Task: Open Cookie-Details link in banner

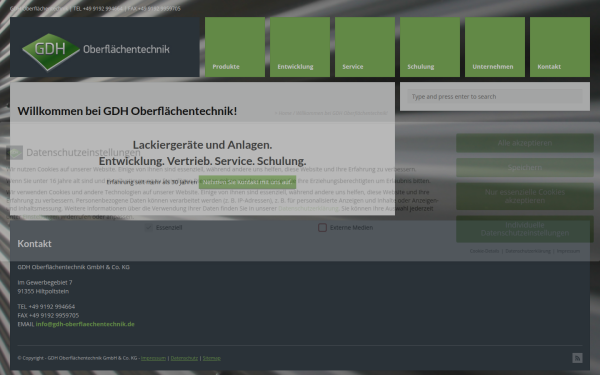Action: [484, 251]
